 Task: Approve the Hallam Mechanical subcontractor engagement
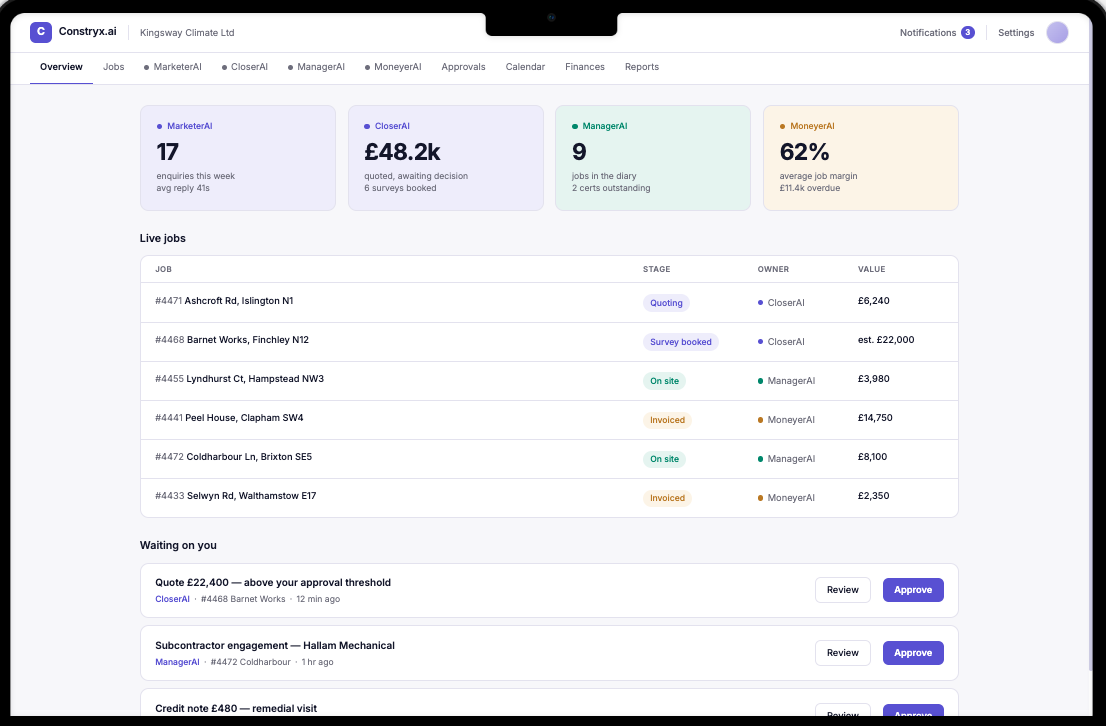point(913,653)
